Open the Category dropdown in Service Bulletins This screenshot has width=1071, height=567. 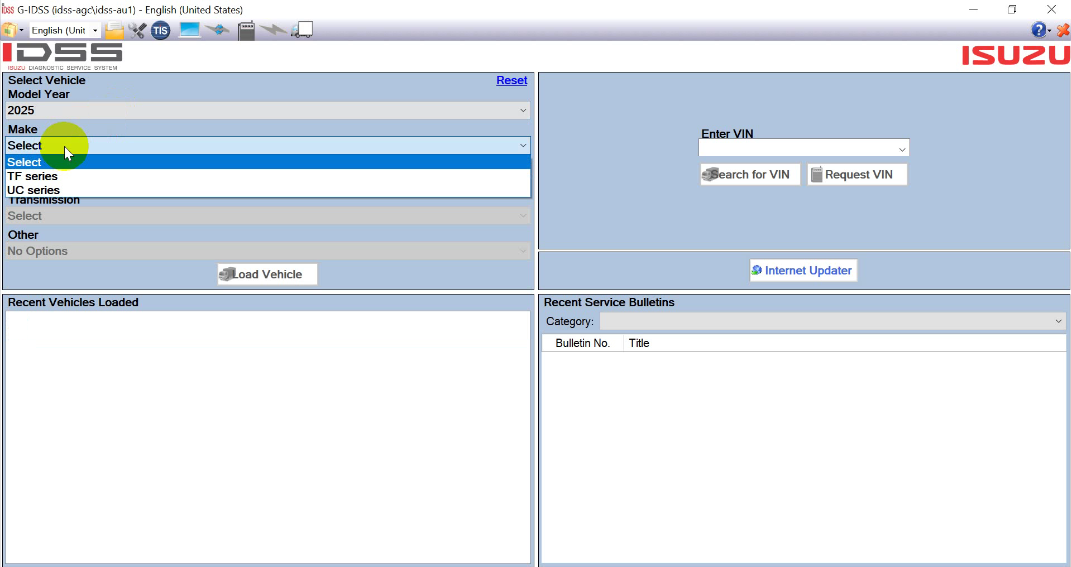coord(832,321)
